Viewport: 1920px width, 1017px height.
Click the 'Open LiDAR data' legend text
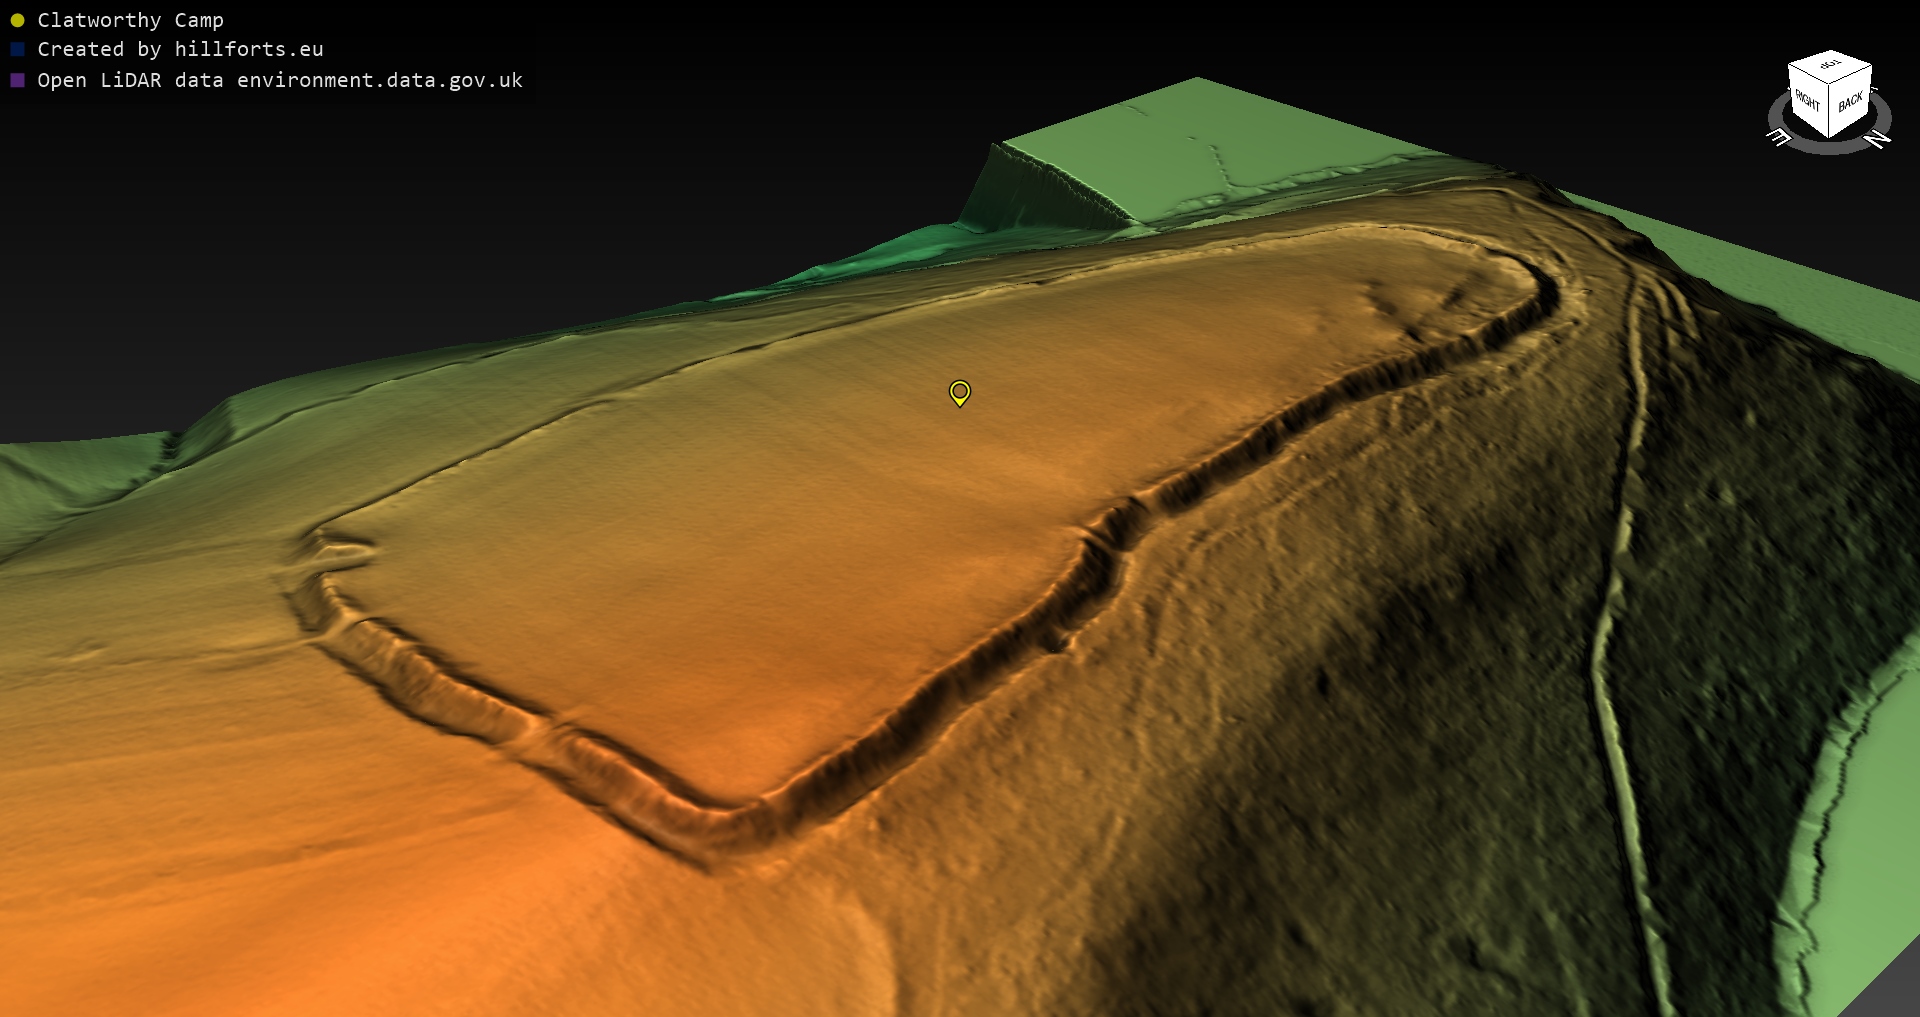[x=130, y=80]
